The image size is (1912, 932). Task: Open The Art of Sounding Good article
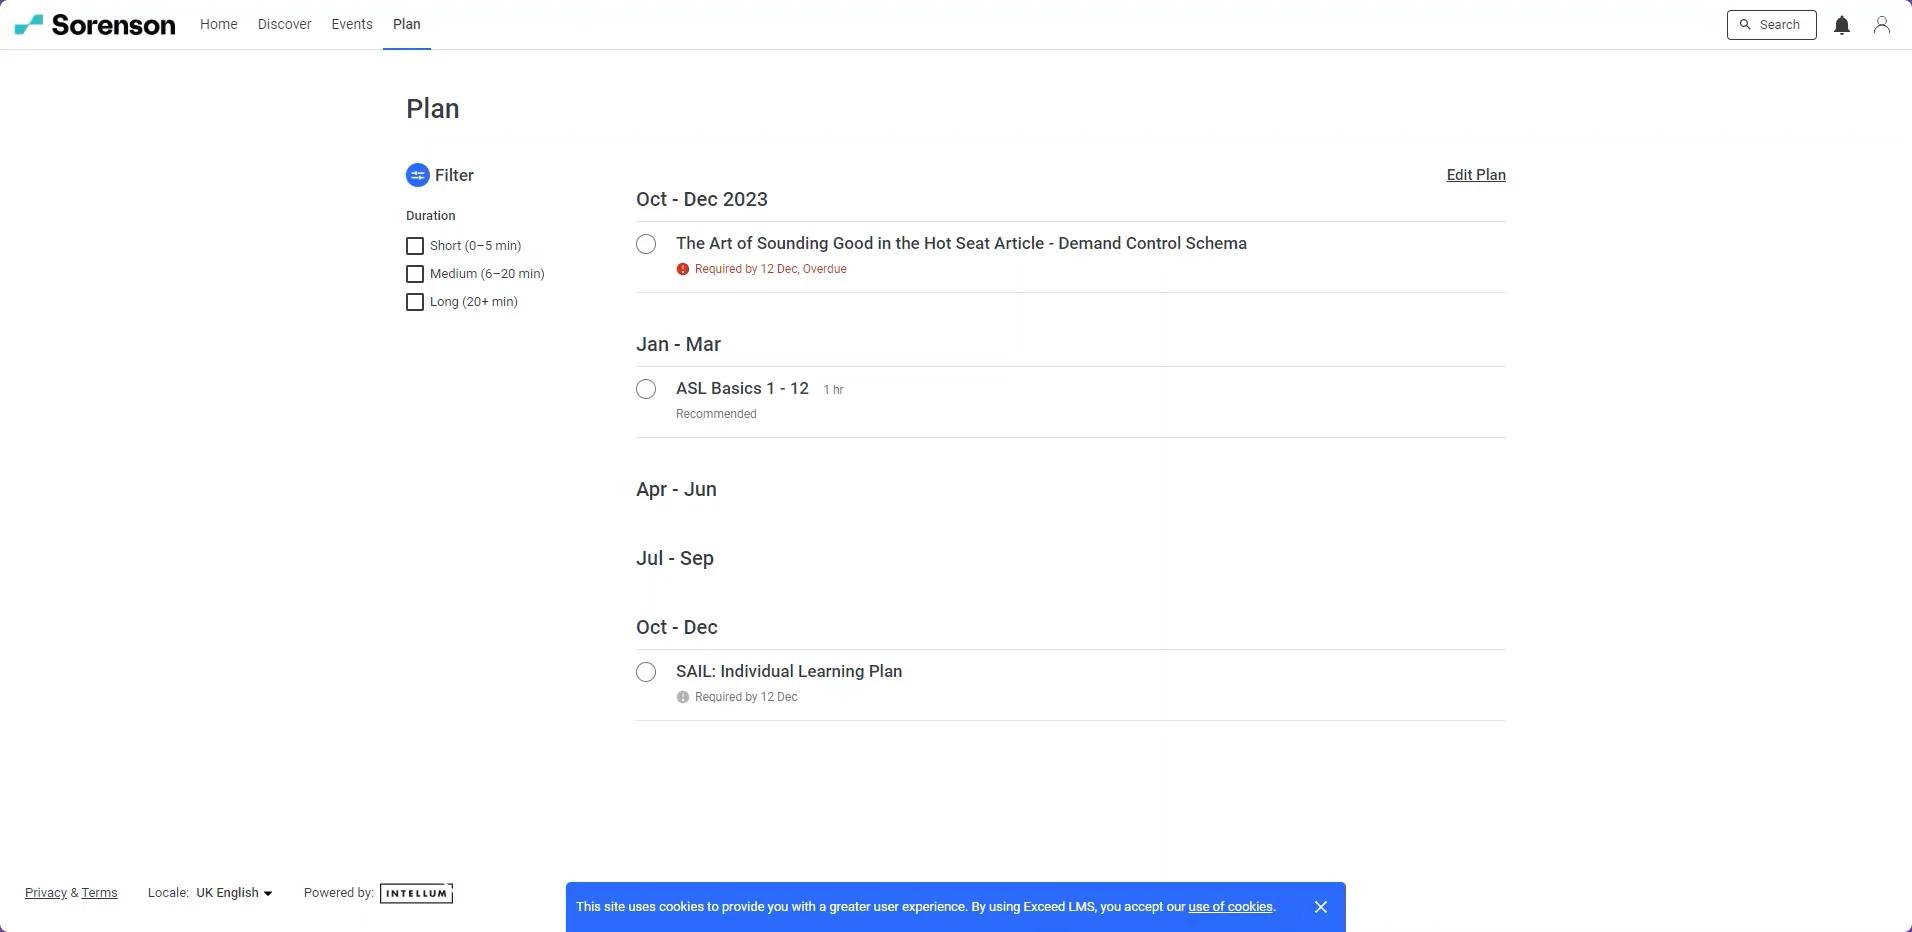pos(961,243)
